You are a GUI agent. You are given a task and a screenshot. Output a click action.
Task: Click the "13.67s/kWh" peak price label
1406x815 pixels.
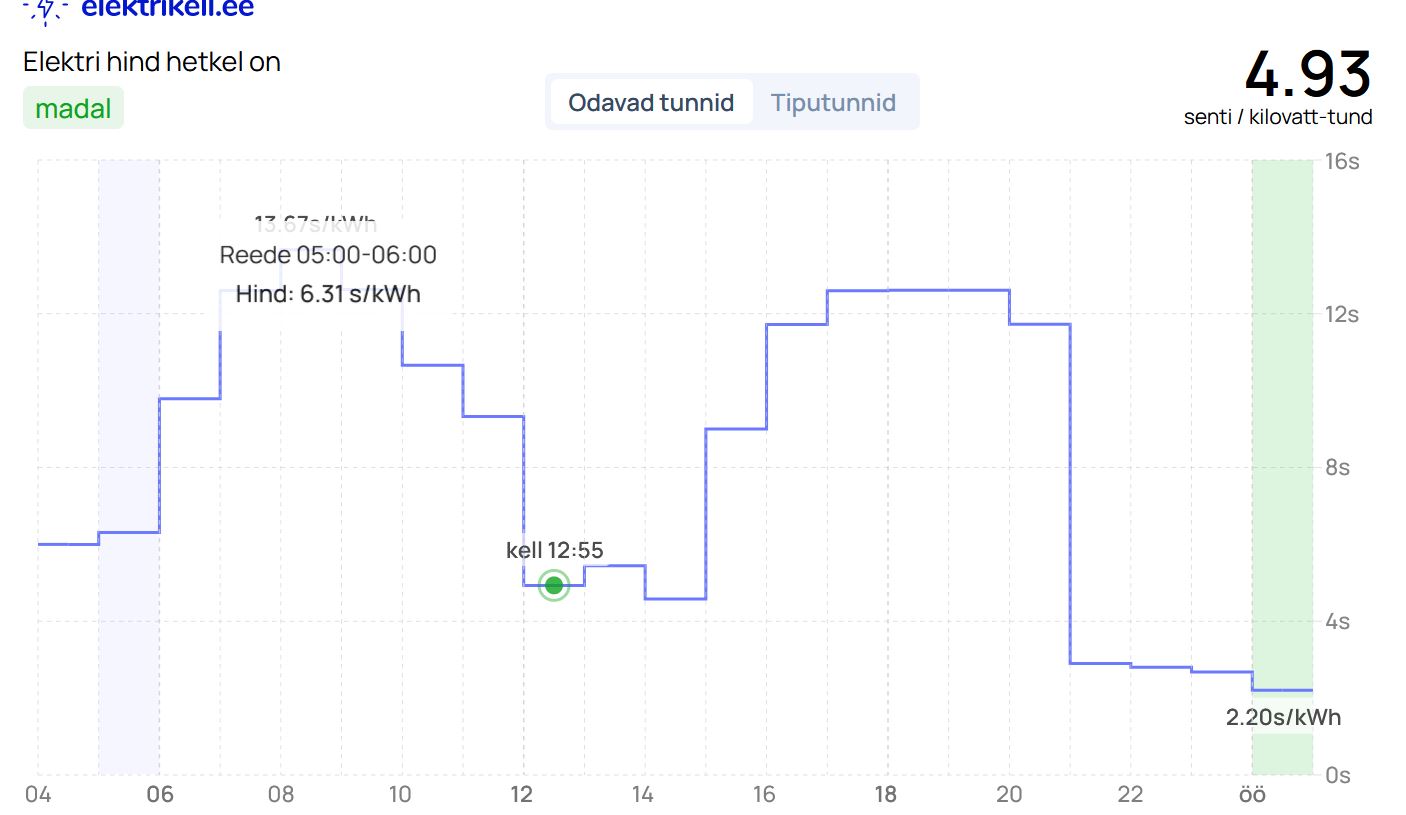[316, 224]
